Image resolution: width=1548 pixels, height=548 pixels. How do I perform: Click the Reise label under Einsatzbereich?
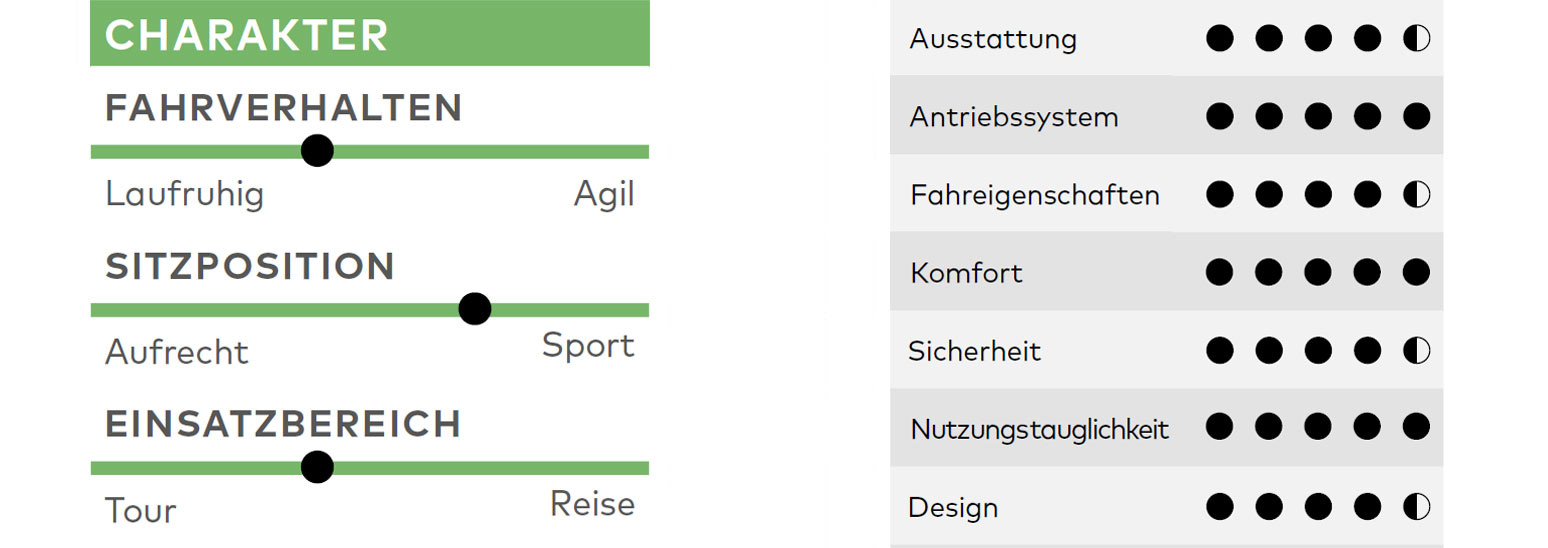pyautogui.click(x=592, y=504)
